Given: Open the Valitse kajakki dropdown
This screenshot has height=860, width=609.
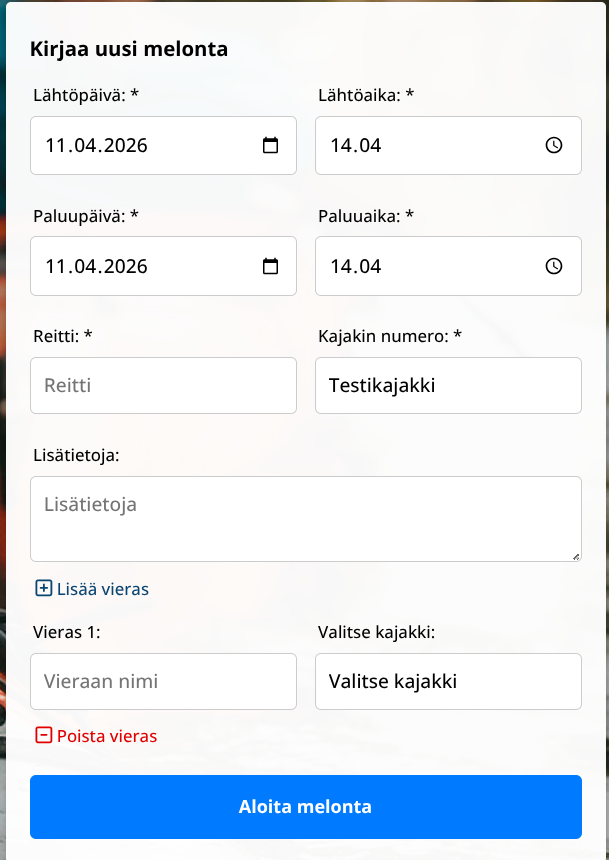Looking at the screenshot, I should [x=448, y=681].
